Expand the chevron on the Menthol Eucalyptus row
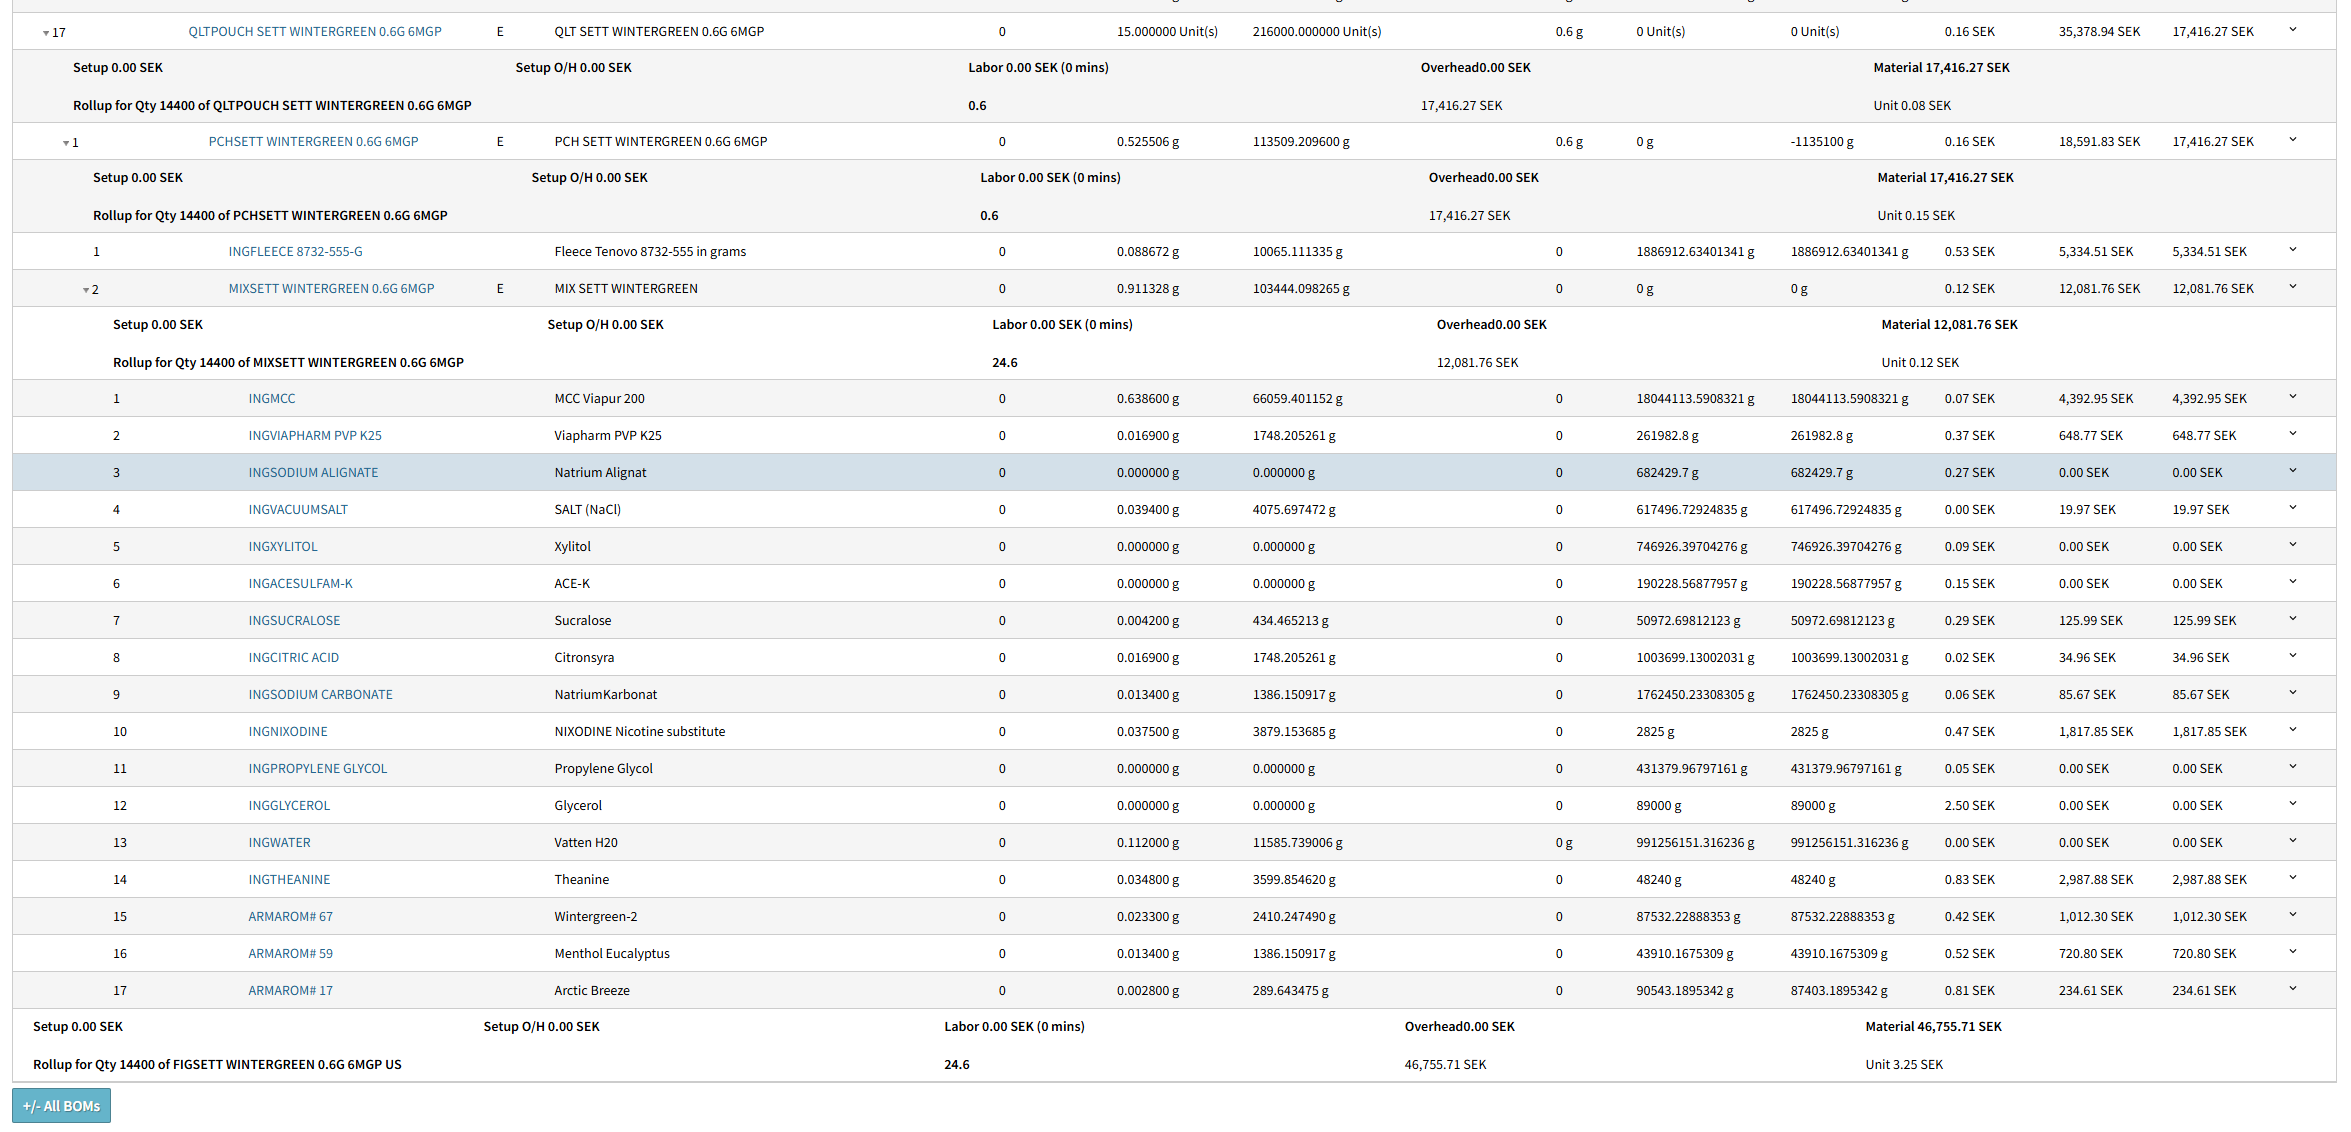This screenshot has width=2351, height=1132. pos(2292,952)
